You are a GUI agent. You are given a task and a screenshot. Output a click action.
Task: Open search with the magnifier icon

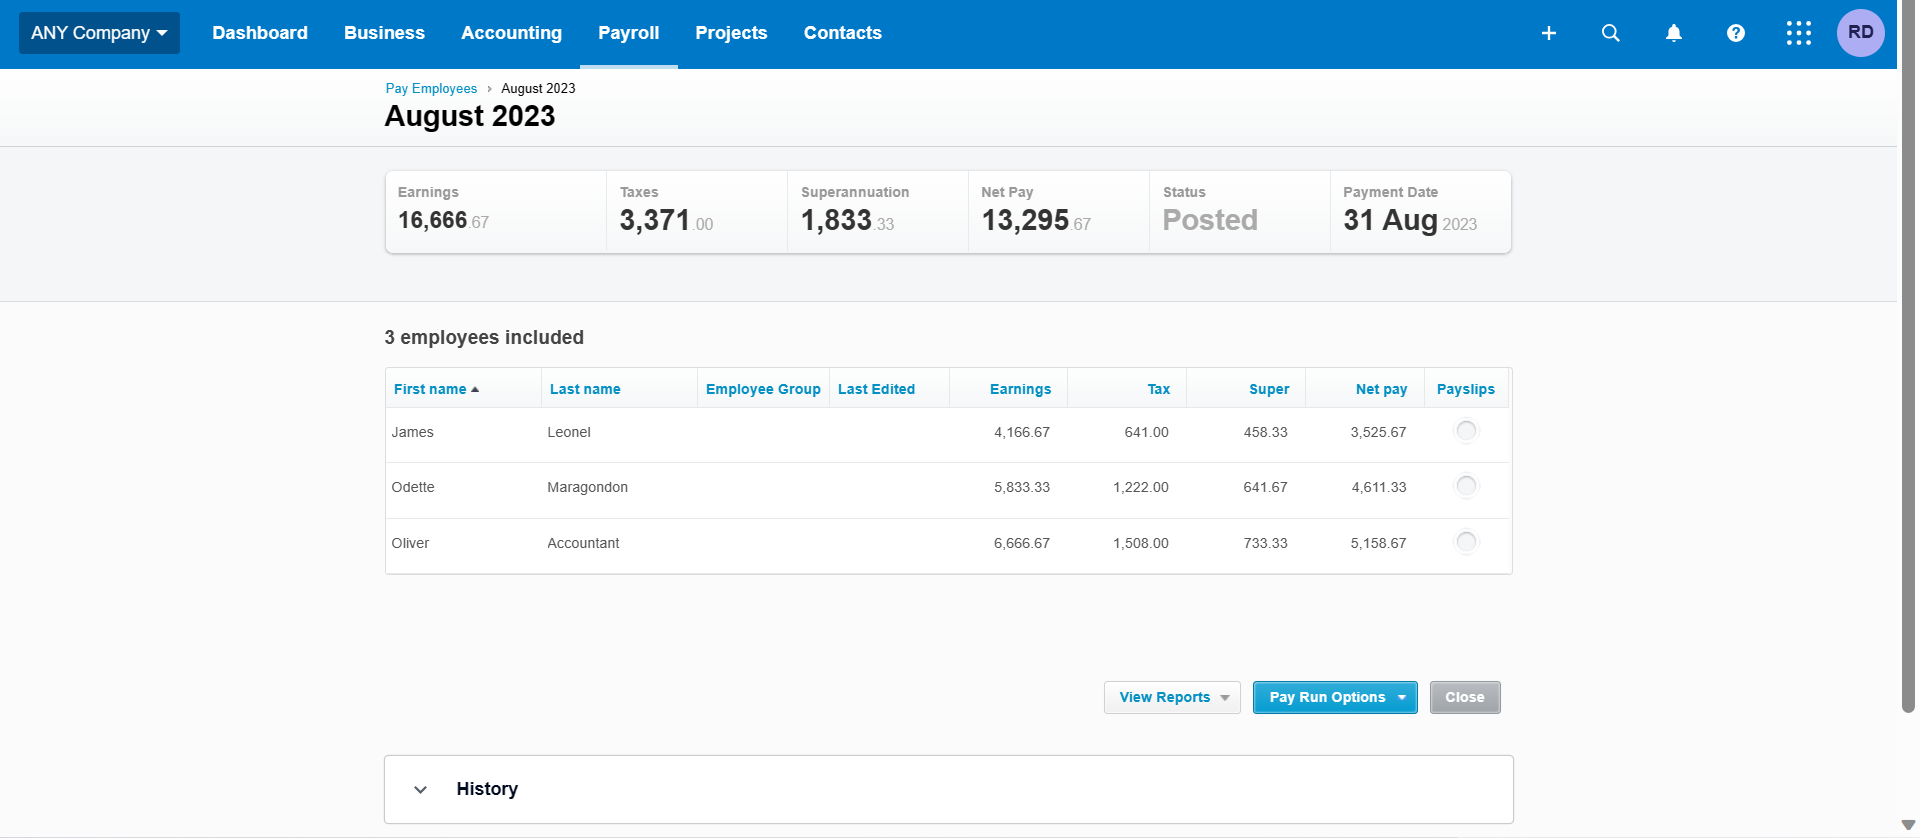coord(1610,33)
